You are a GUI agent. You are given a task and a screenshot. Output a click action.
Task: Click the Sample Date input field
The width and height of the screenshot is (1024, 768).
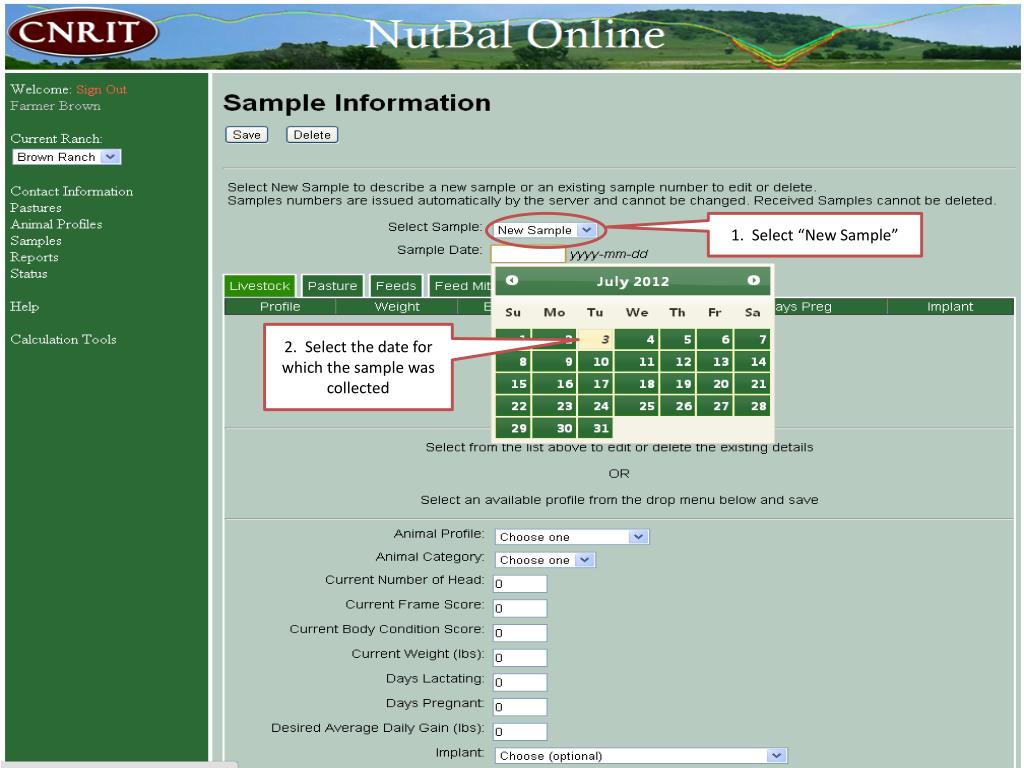tap(528, 254)
